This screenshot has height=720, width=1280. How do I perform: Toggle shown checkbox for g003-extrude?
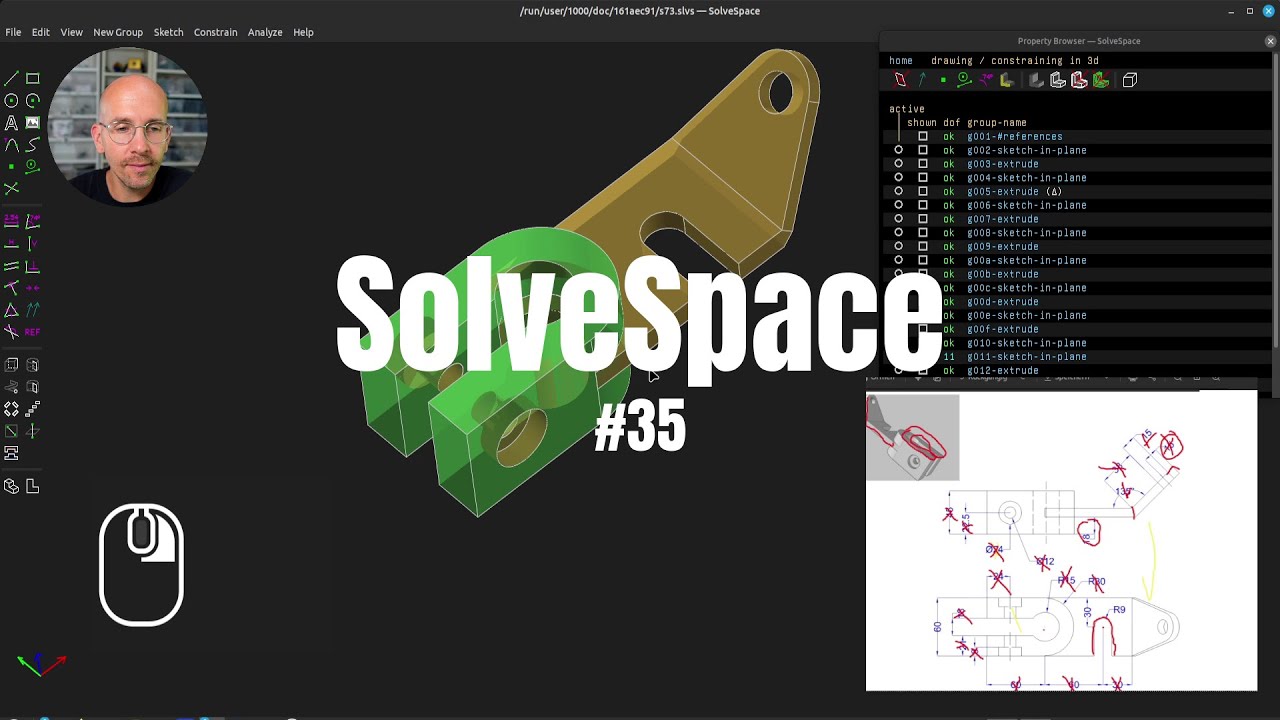[x=922, y=164]
